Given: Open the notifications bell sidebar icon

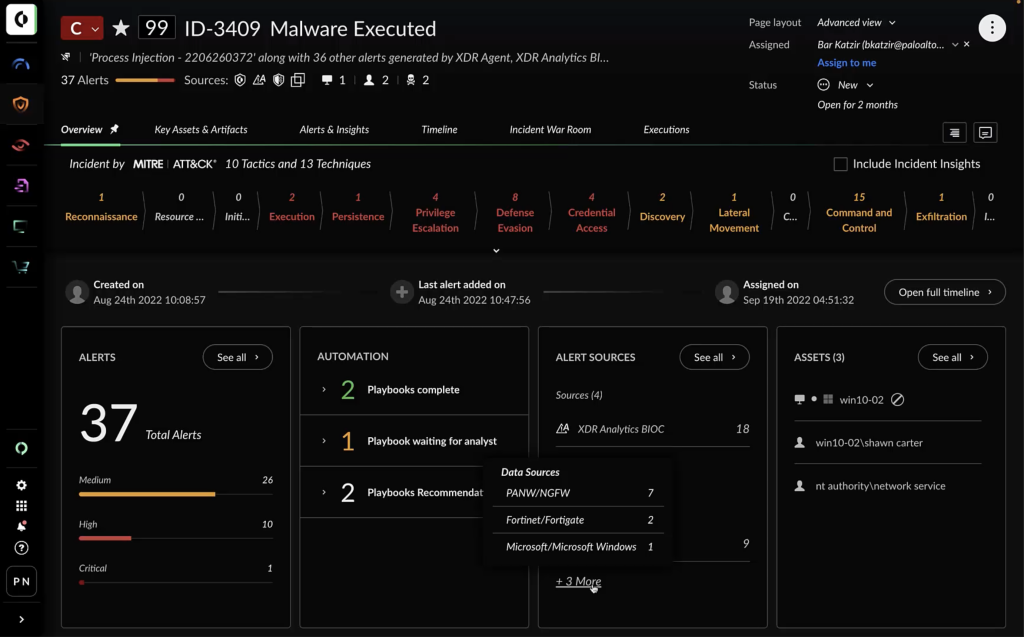Looking at the screenshot, I should [22, 526].
